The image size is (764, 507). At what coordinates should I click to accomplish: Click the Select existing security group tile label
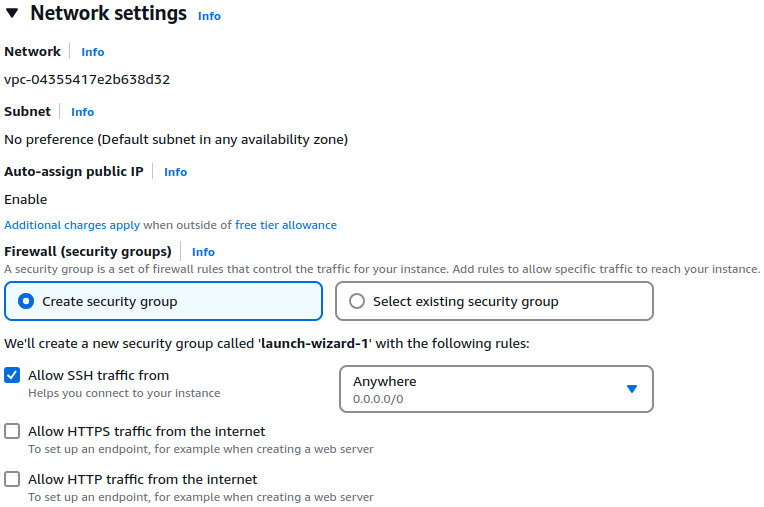(466, 301)
